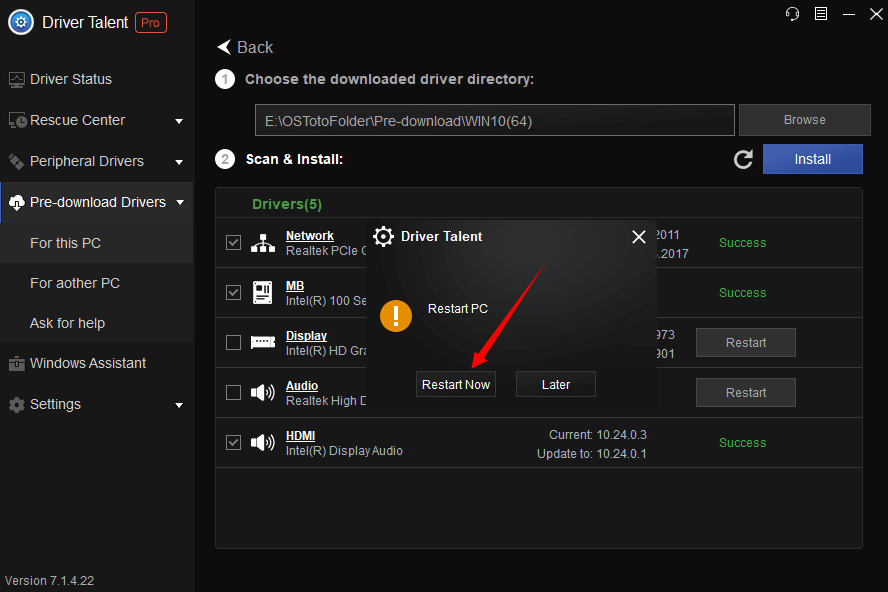Open the Settings label in sidebar
The height and width of the screenshot is (592, 888).
click(55, 404)
